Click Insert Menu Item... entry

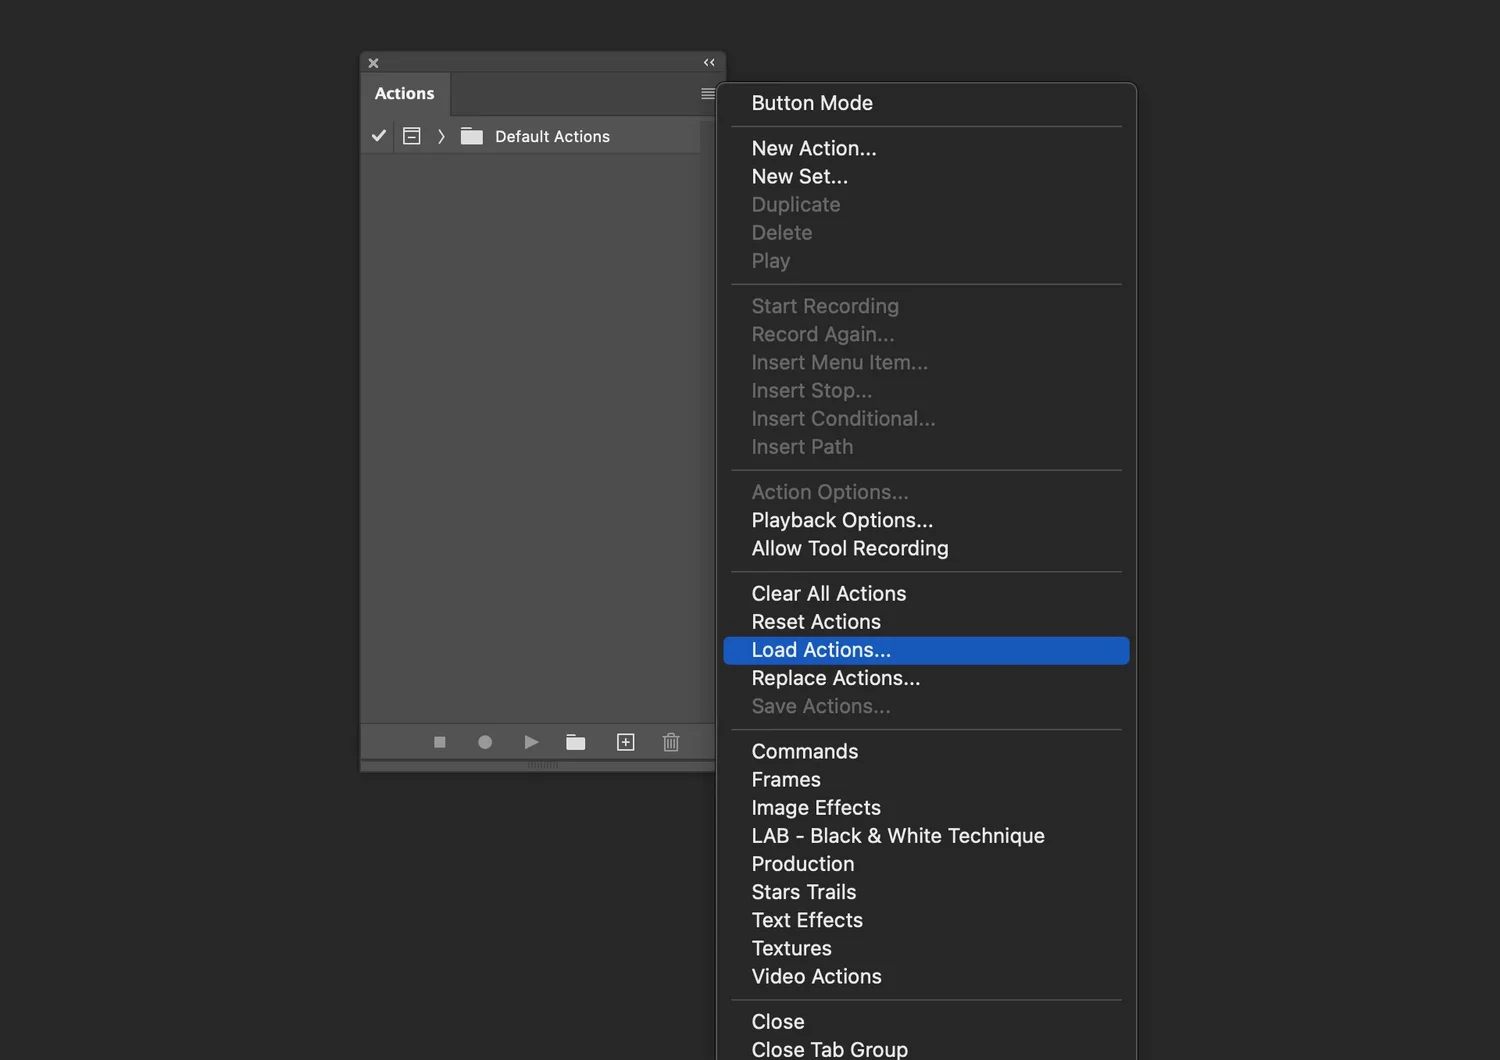(x=926, y=362)
